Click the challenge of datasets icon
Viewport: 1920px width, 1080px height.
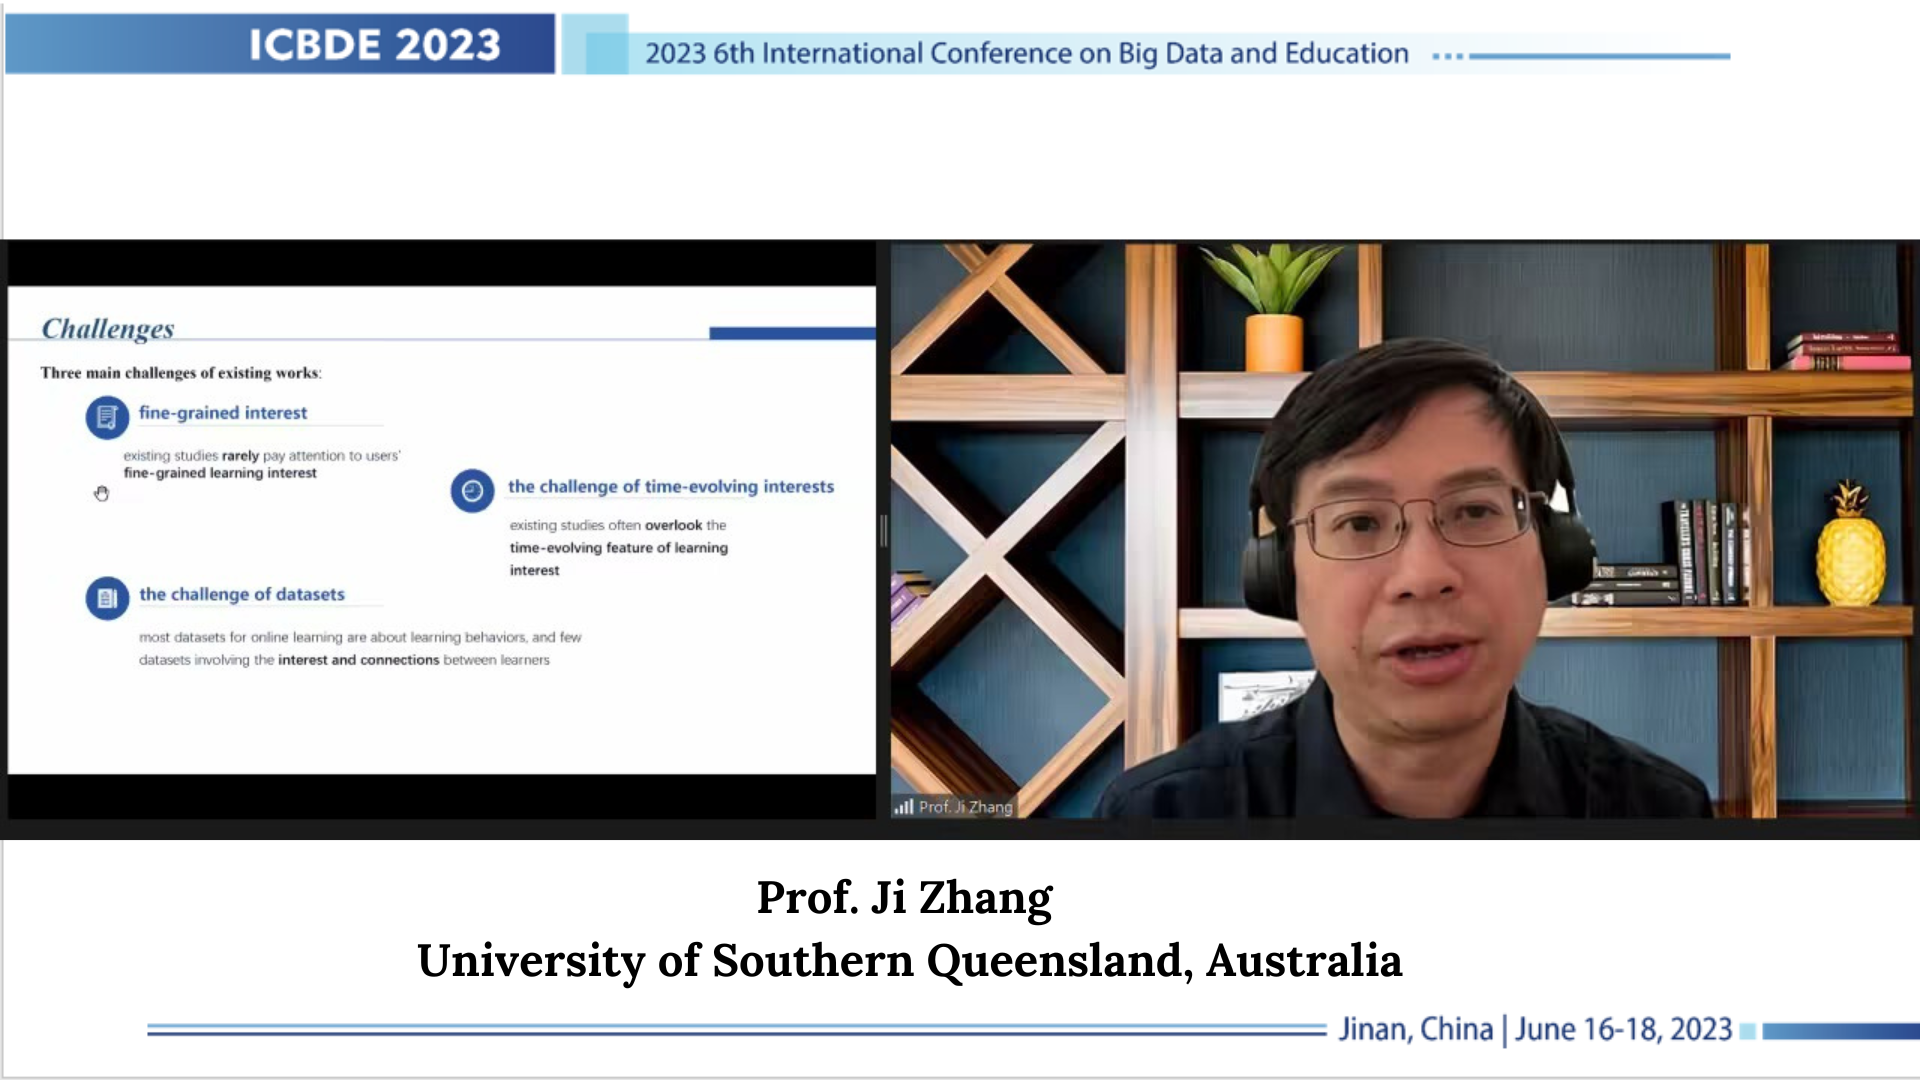click(107, 598)
